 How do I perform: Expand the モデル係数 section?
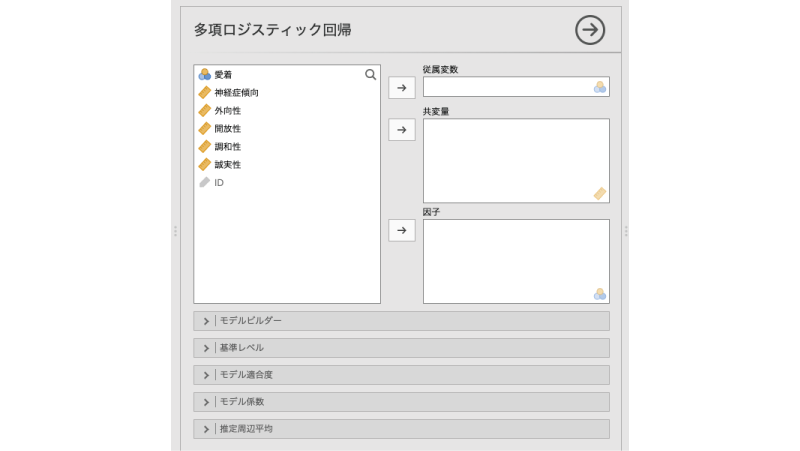tap(401, 402)
